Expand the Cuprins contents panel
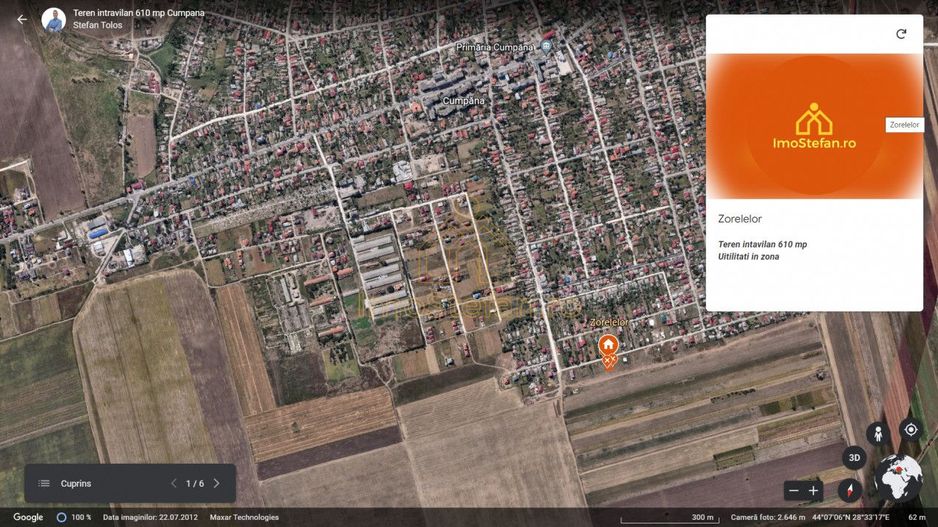The height and width of the screenshot is (527, 938). click(x=76, y=484)
